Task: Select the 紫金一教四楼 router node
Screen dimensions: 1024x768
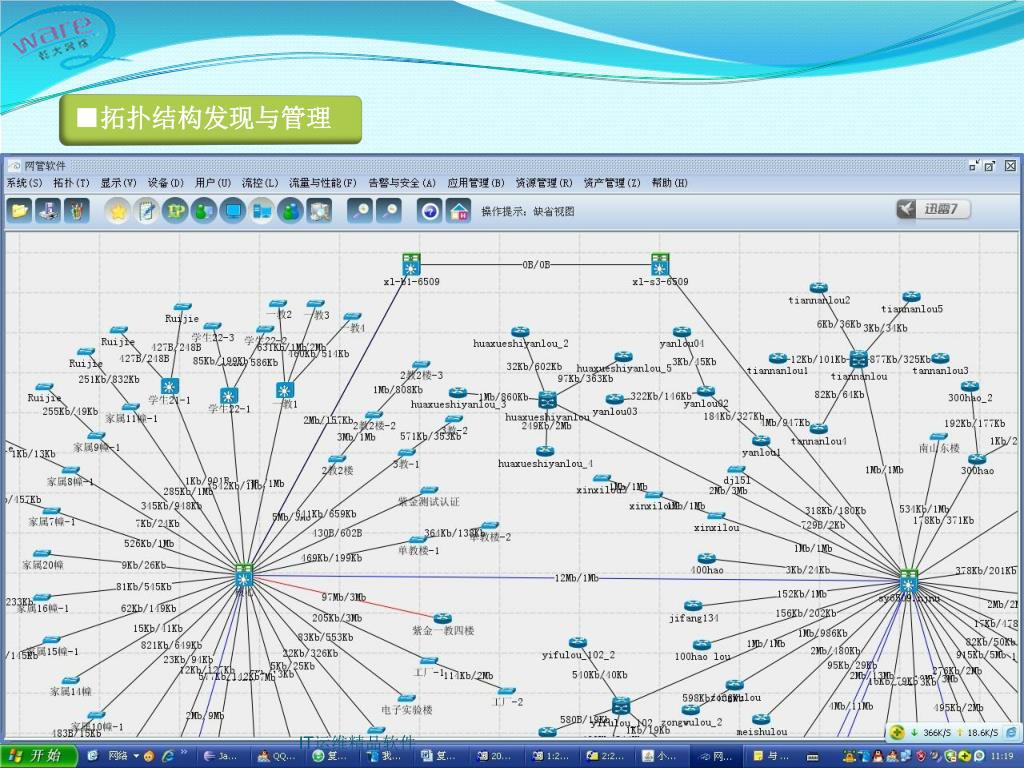Action: pos(443,618)
